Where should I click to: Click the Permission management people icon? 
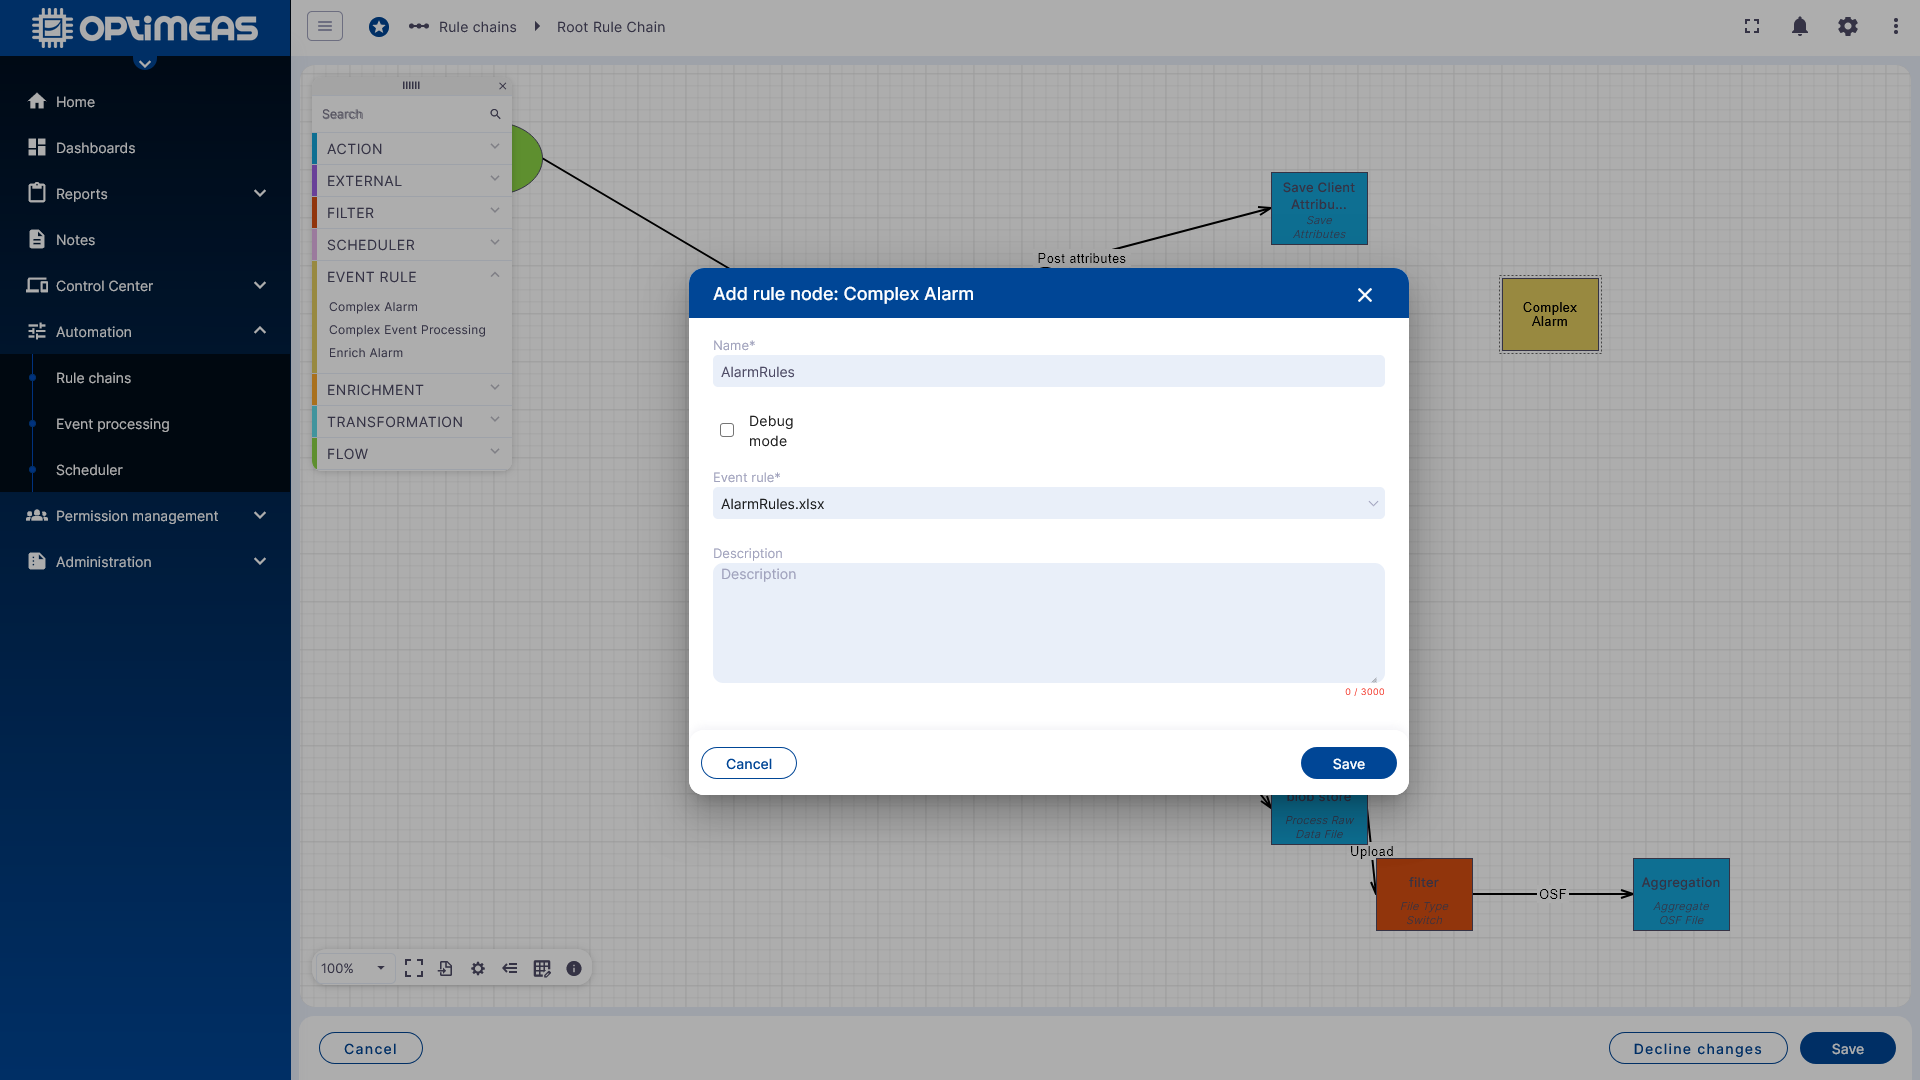point(37,515)
